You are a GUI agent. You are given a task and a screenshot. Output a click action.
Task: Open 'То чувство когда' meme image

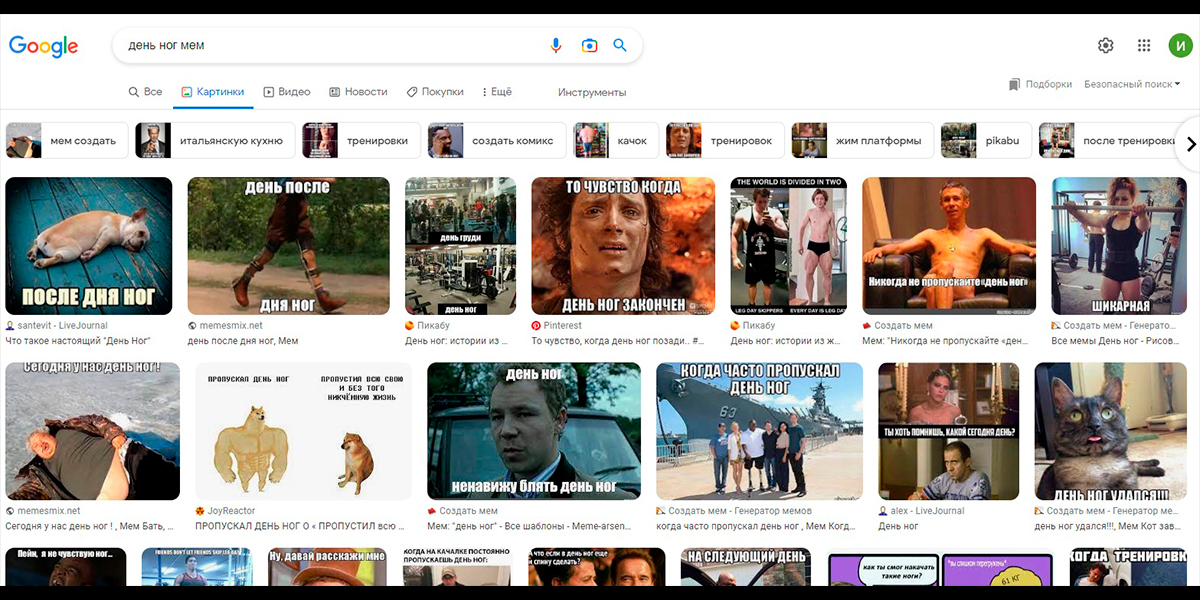(x=623, y=246)
